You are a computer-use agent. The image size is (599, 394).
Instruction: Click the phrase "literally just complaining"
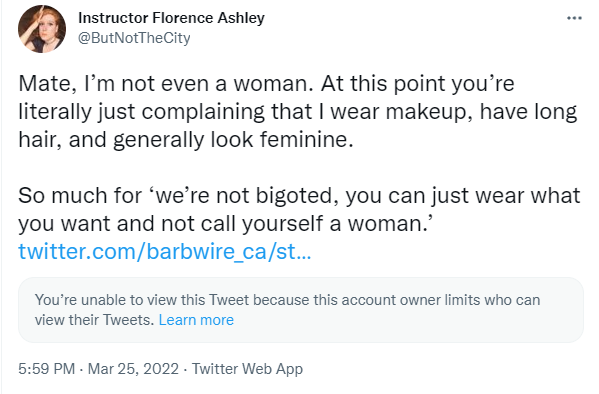tap(141, 112)
